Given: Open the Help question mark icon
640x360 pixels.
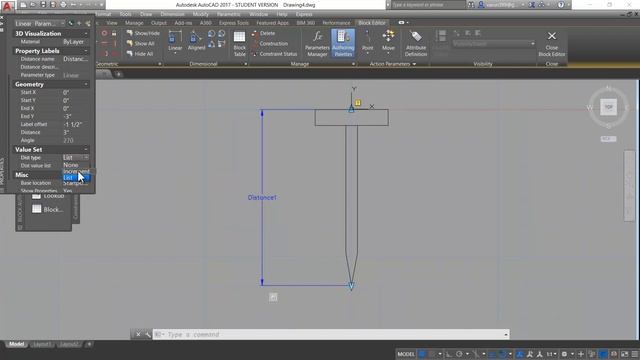Looking at the screenshot, I should tap(561, 5).
